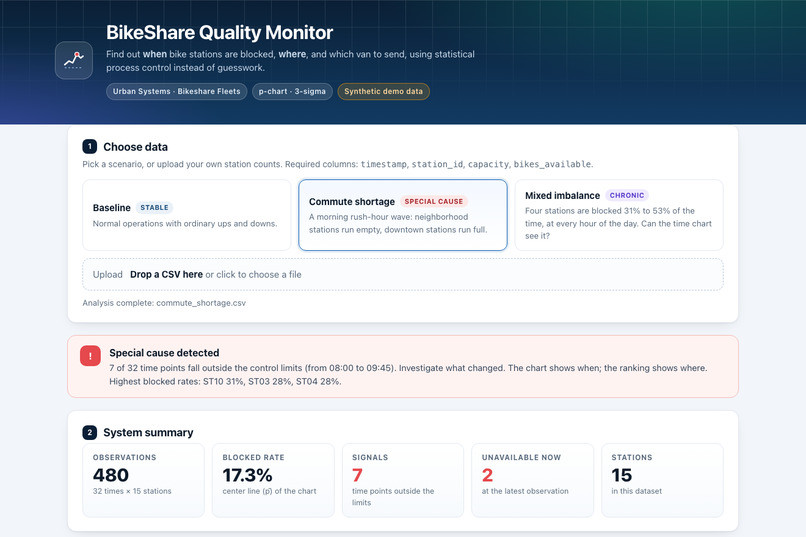Click the System summary heading
This screenshot has width=806, height=537.
pyautogui.click(x=148, y=433)
